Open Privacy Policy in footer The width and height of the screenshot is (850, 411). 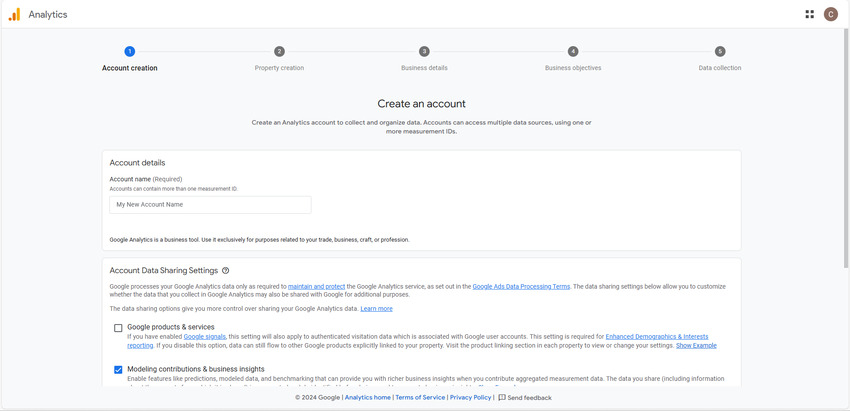tap(470, 398)
